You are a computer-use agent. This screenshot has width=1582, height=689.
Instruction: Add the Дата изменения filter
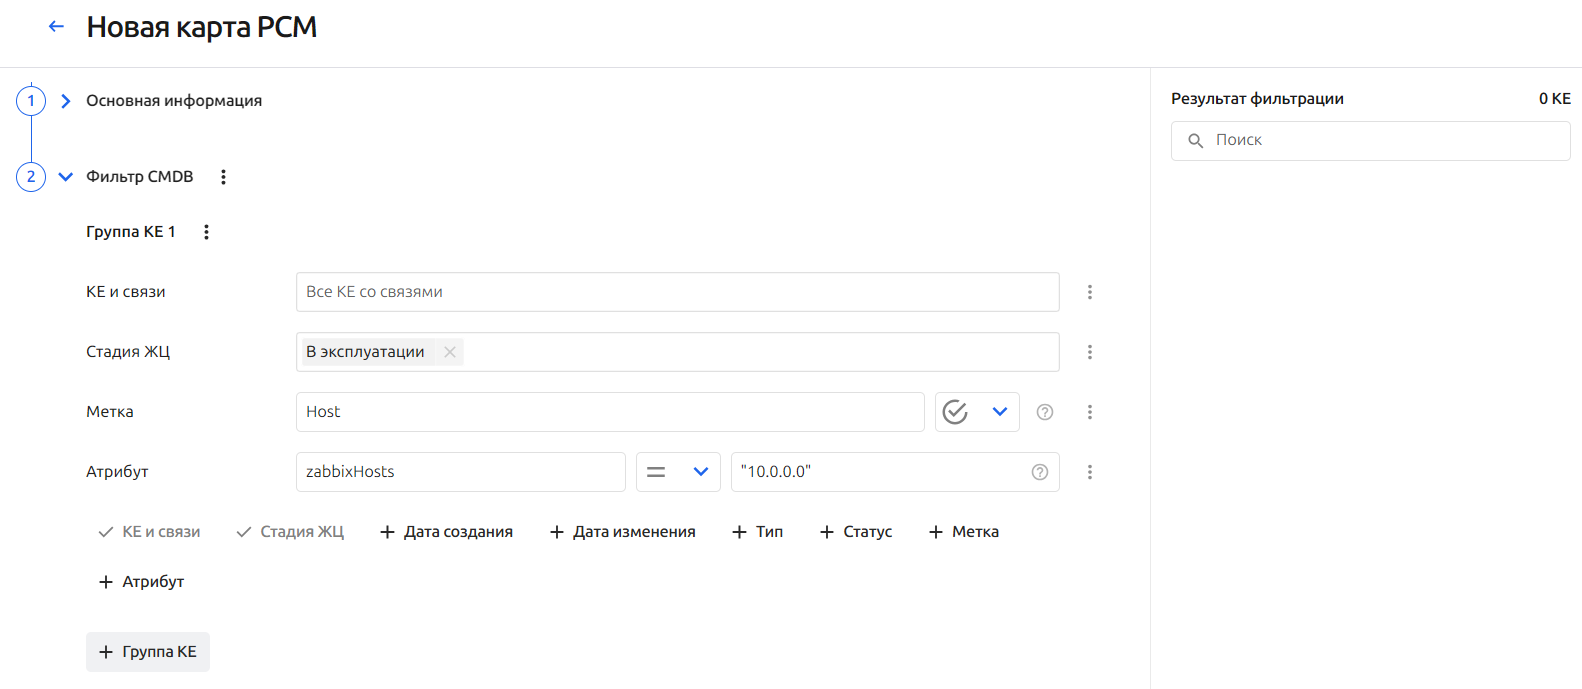tap(622, 532)
